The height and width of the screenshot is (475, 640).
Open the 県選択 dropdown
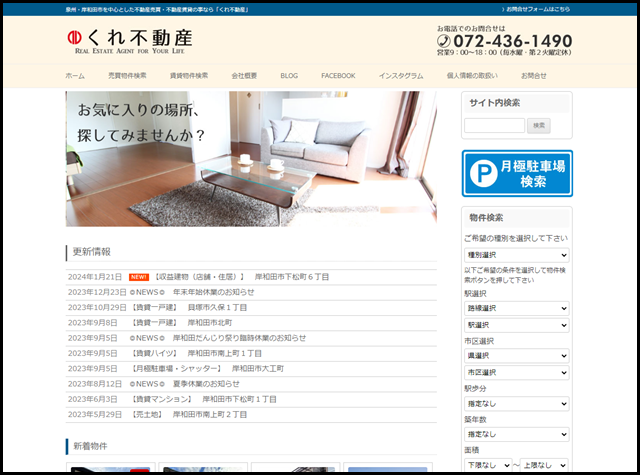pyautogui.click(x=517, y=356)
